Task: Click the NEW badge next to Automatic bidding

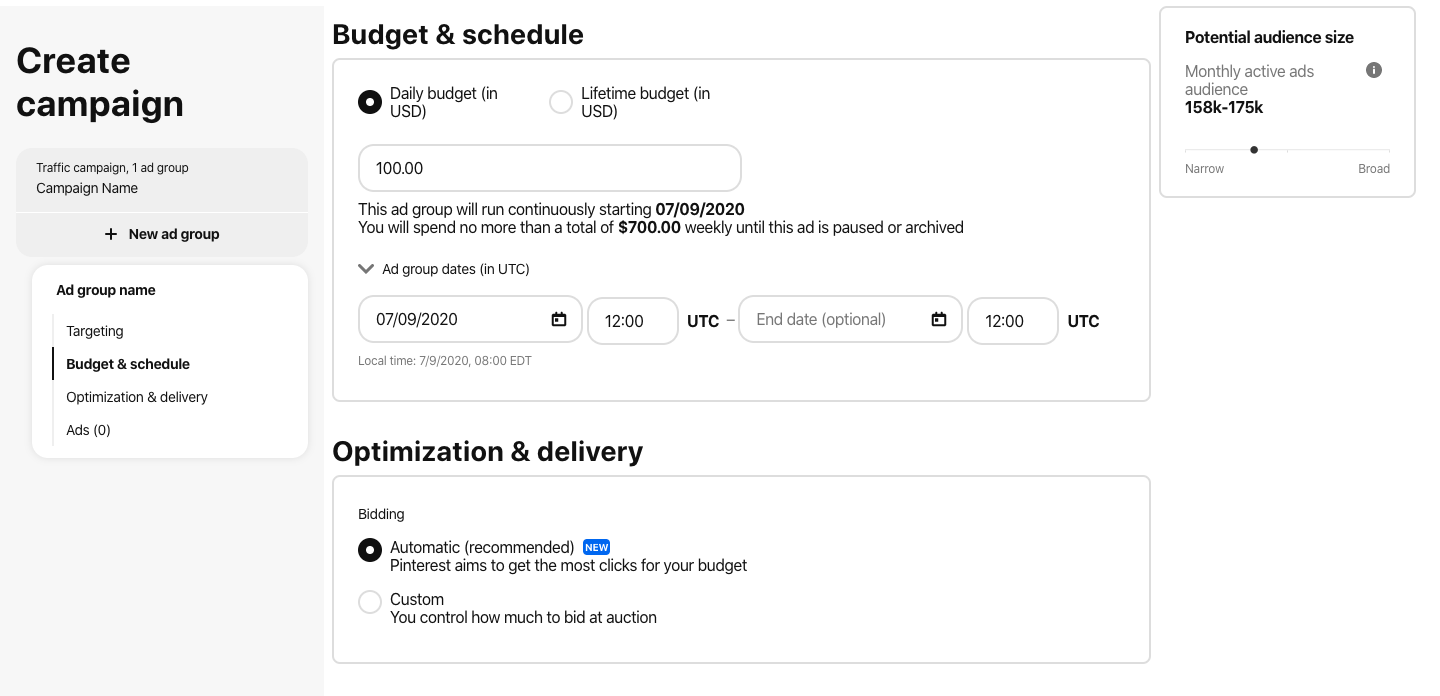Action: click(x=596, y=547)
